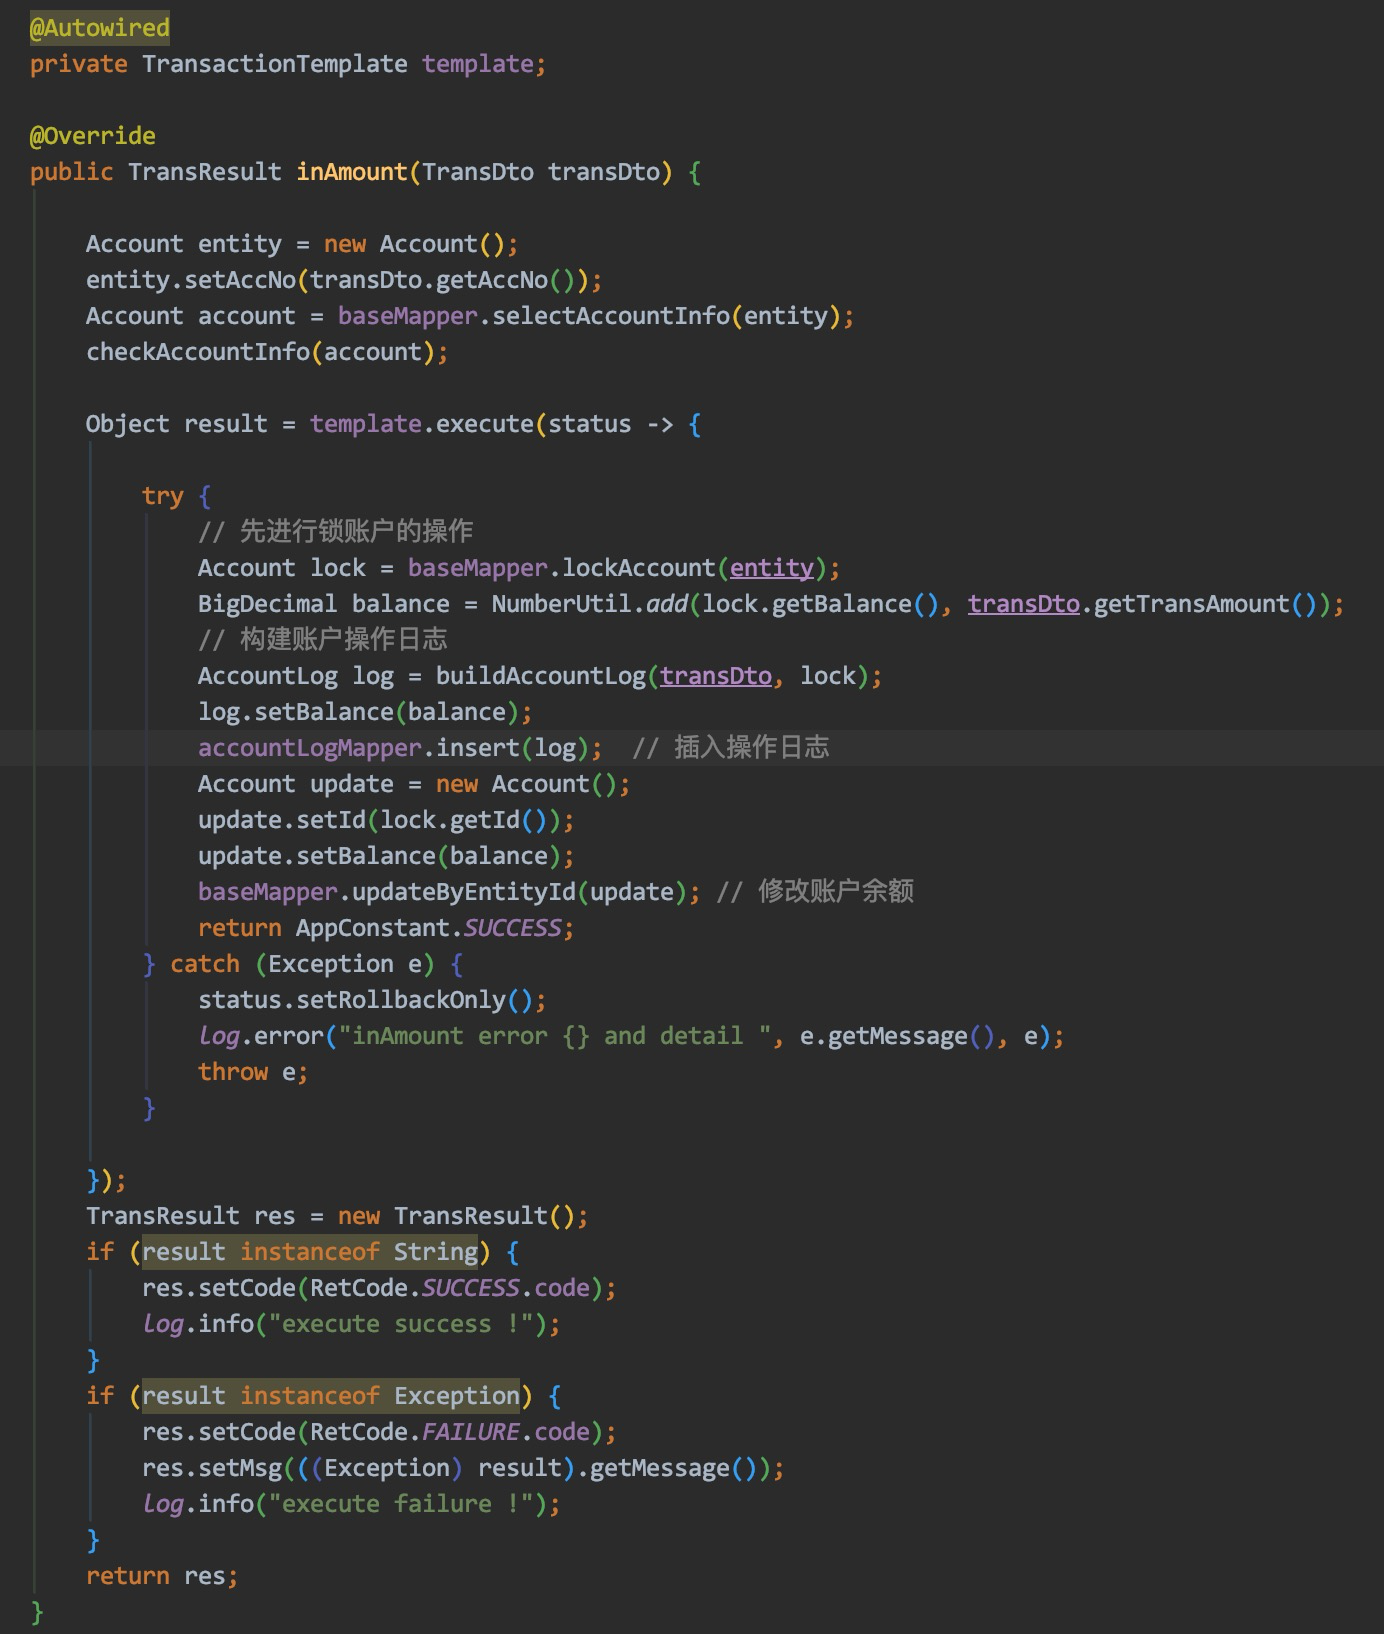Click the TransDto parameter type
The height and width of the screenshot is (1634, 1384).
pyautogui.click(x=477, y=172)
